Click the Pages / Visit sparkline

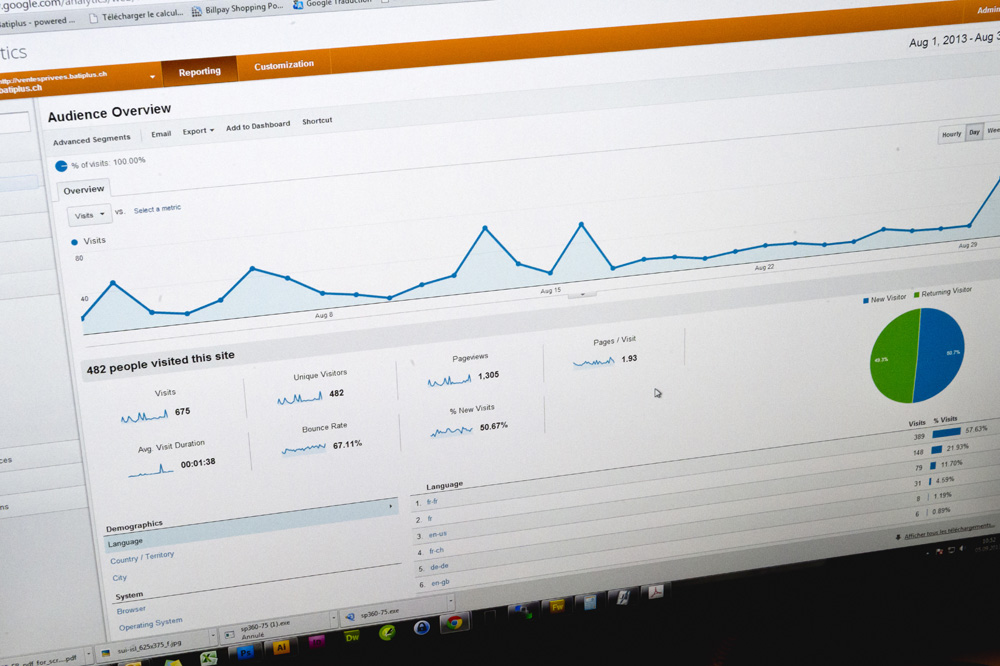coord(594,362)
